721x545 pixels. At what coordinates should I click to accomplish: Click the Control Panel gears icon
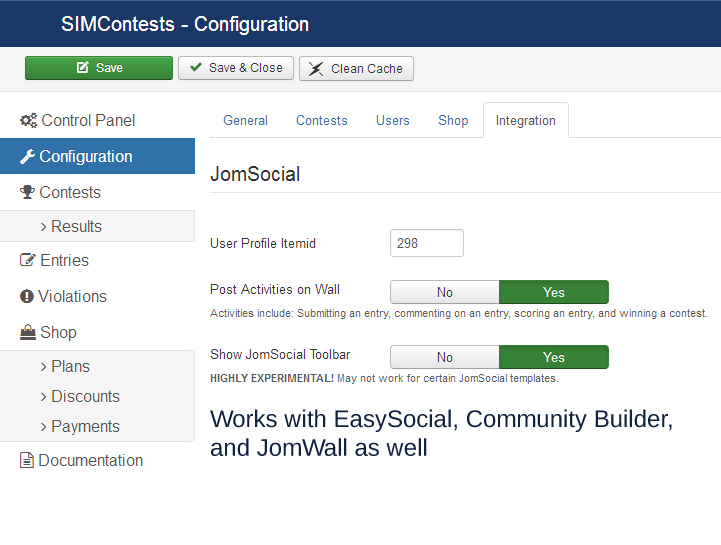point(28,120)
